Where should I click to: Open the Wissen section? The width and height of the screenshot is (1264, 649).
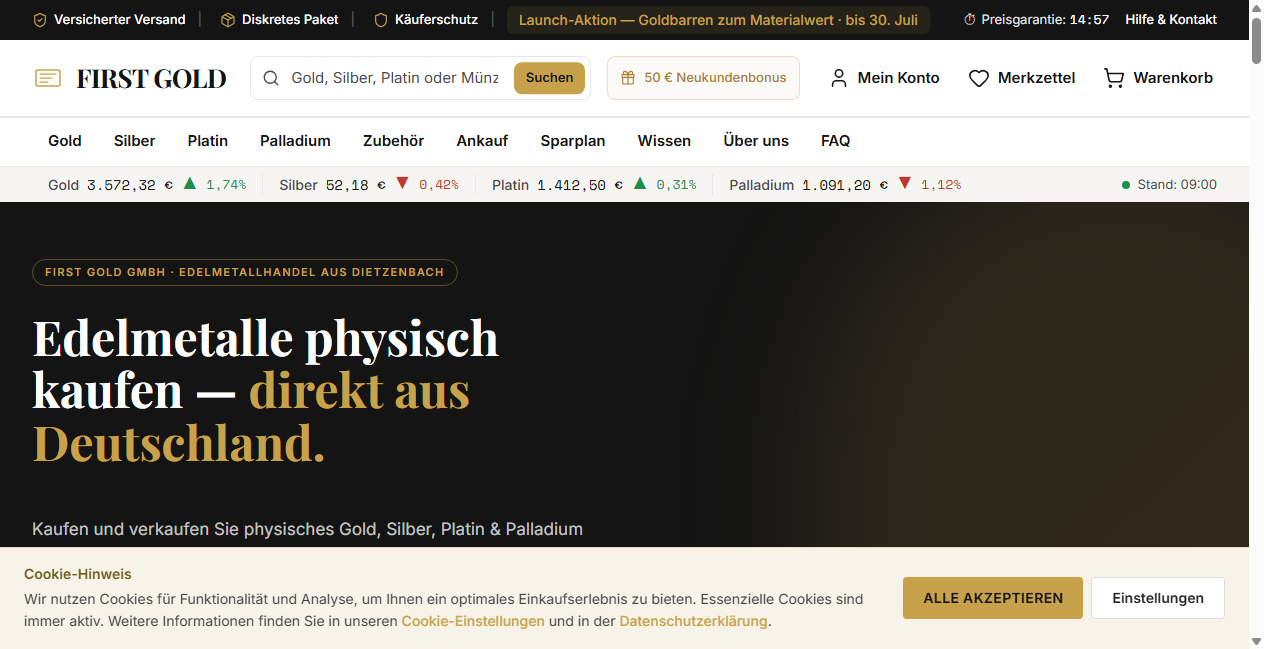pyautogui.click(x=664, y=141)
